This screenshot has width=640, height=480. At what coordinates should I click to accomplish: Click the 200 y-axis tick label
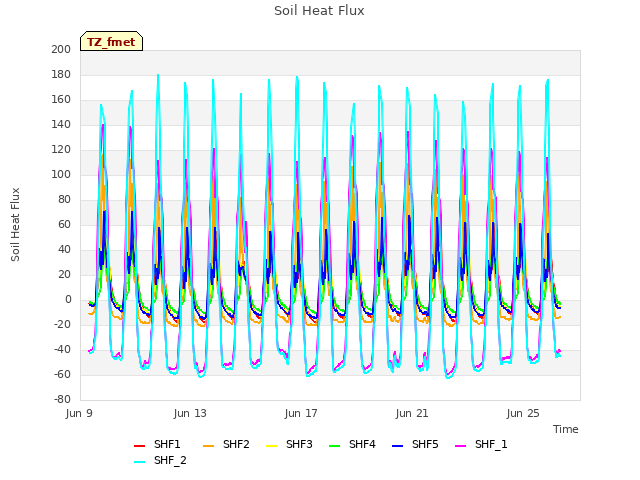(61, 50)
